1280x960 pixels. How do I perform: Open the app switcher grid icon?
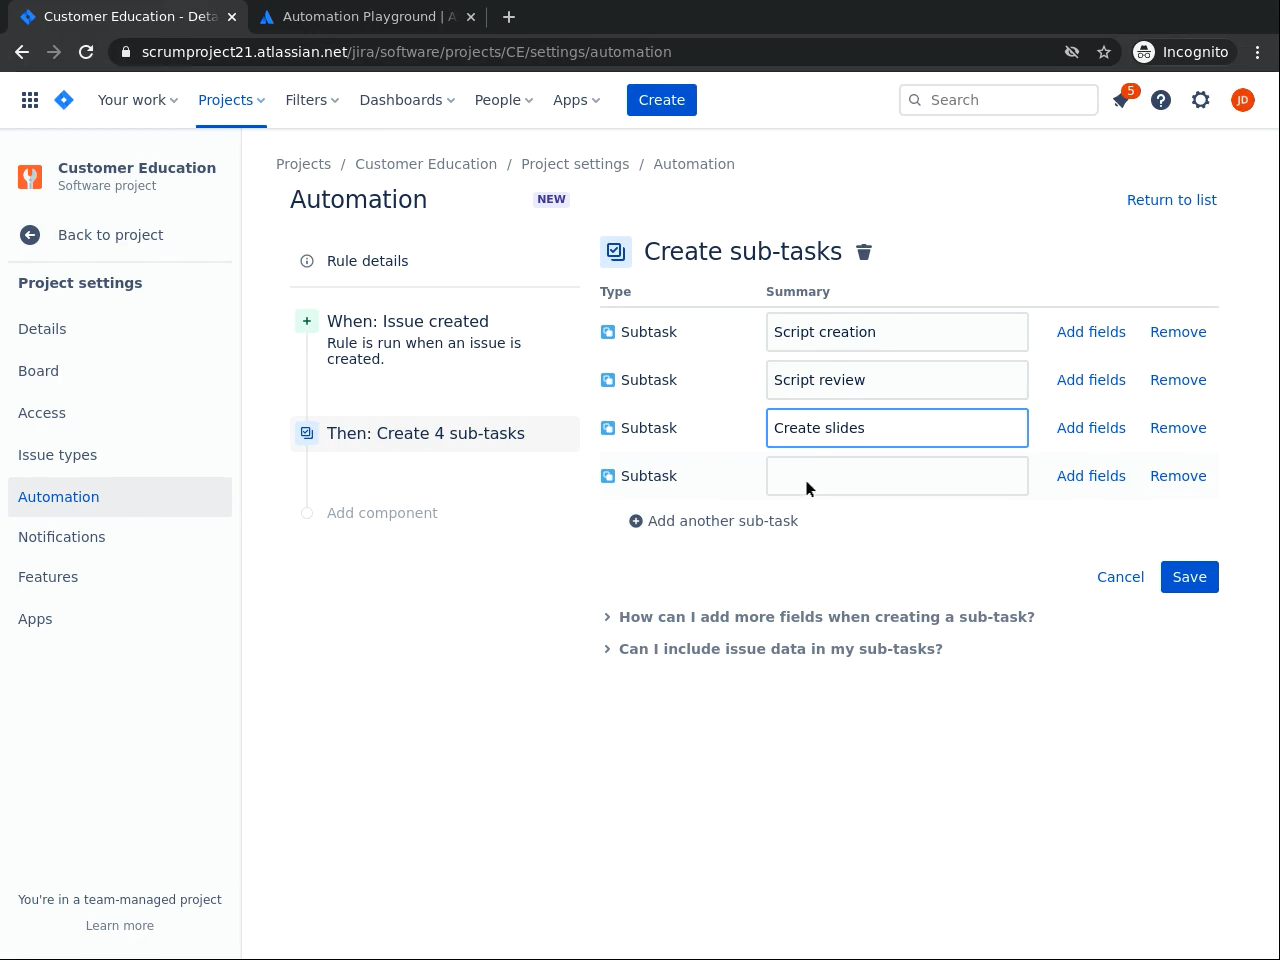click(30, 100)
